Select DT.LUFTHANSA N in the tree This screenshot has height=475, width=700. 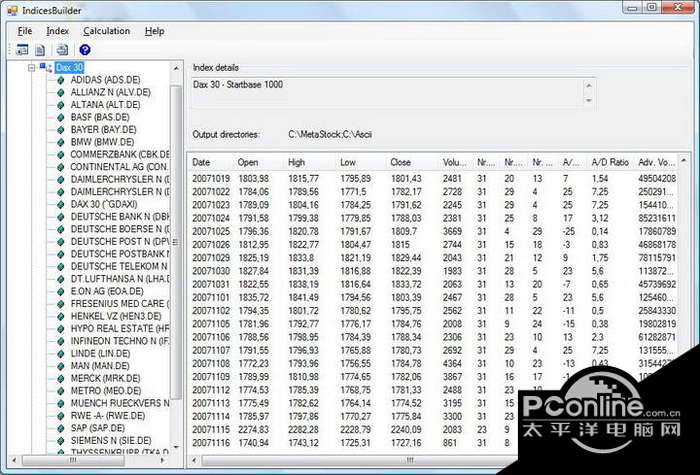[120, 279]
